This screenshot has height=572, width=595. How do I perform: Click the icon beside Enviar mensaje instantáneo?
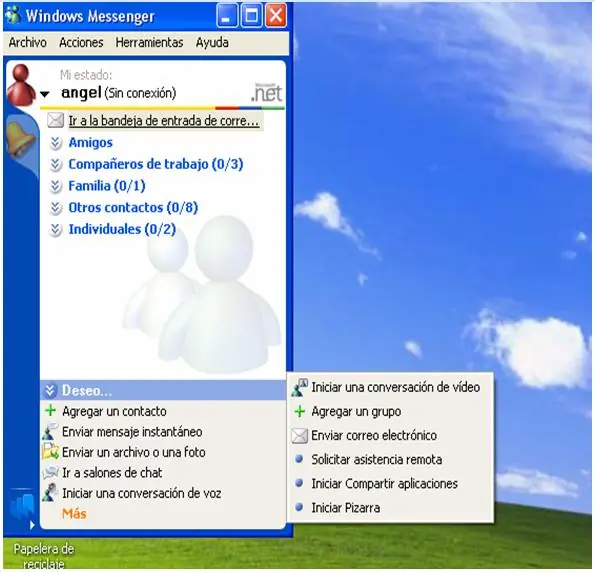pos(50,431)
